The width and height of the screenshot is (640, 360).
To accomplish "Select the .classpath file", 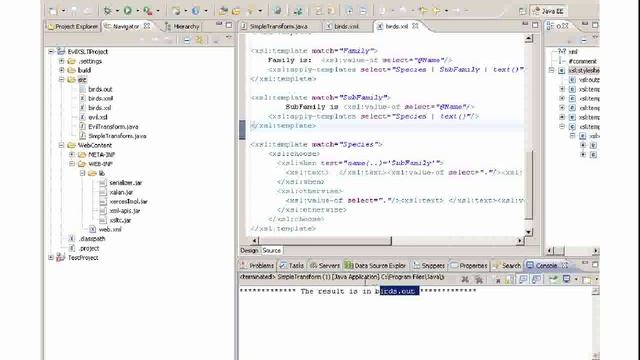I will (92, 239).
